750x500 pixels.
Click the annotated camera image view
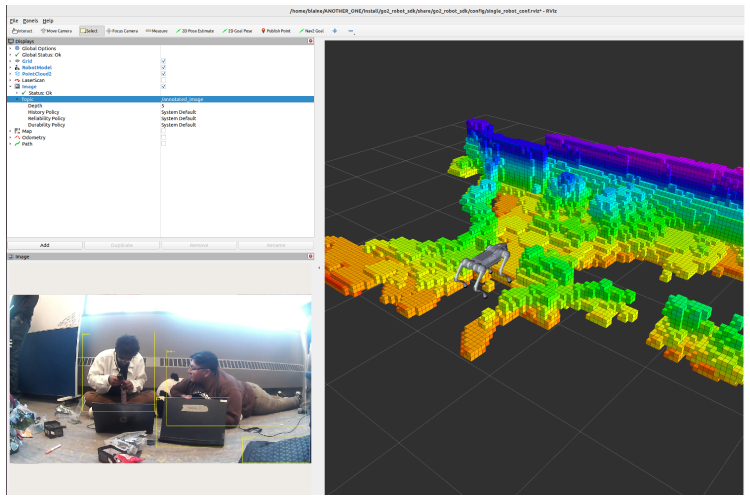(160, 378)
